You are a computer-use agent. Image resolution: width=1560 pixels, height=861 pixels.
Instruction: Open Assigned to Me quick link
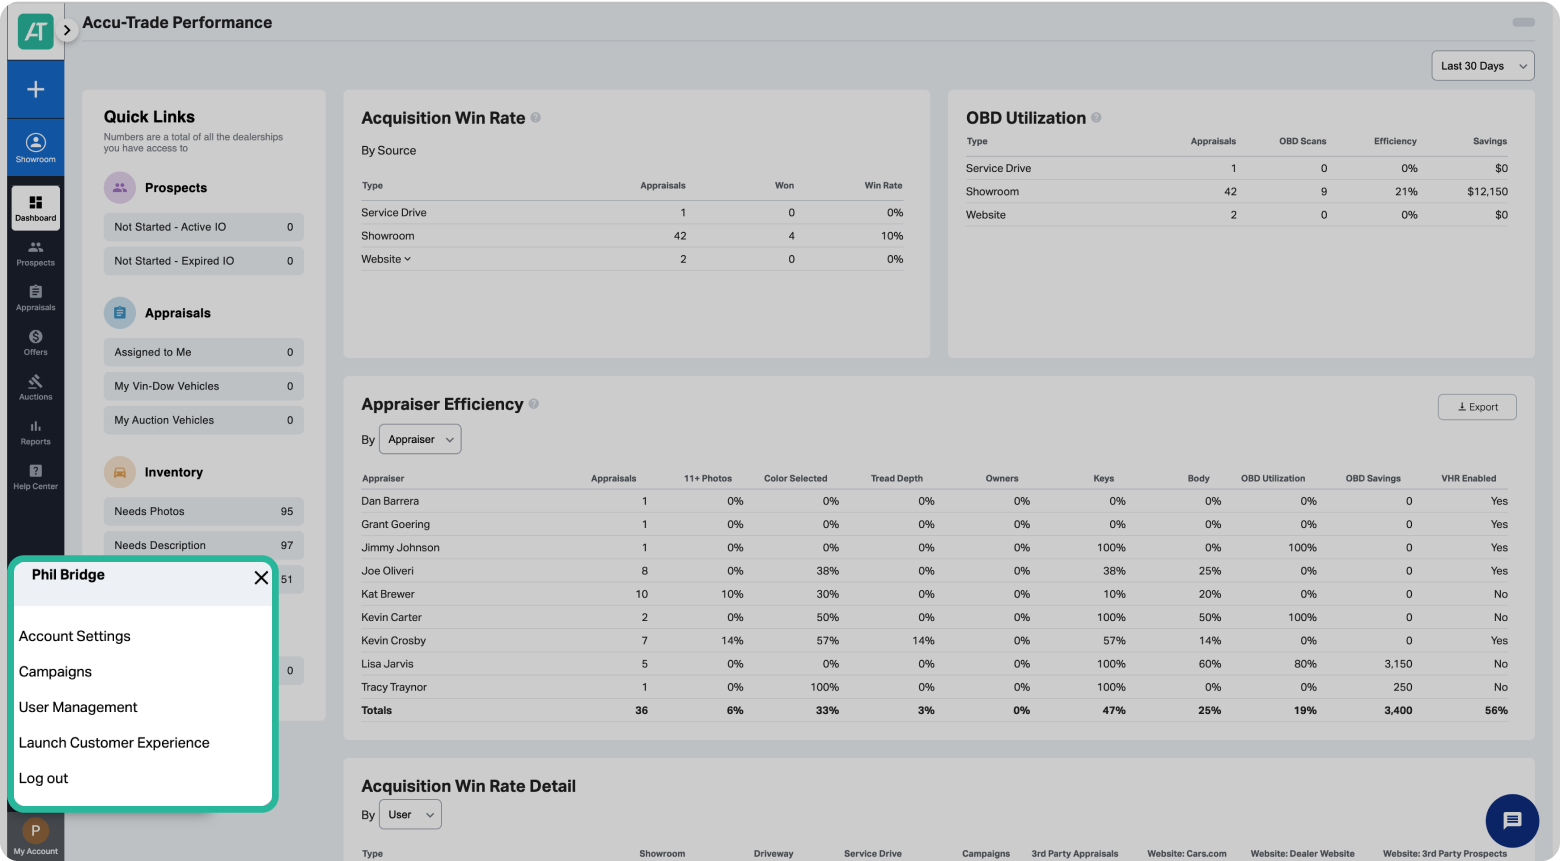click(203, 352)
